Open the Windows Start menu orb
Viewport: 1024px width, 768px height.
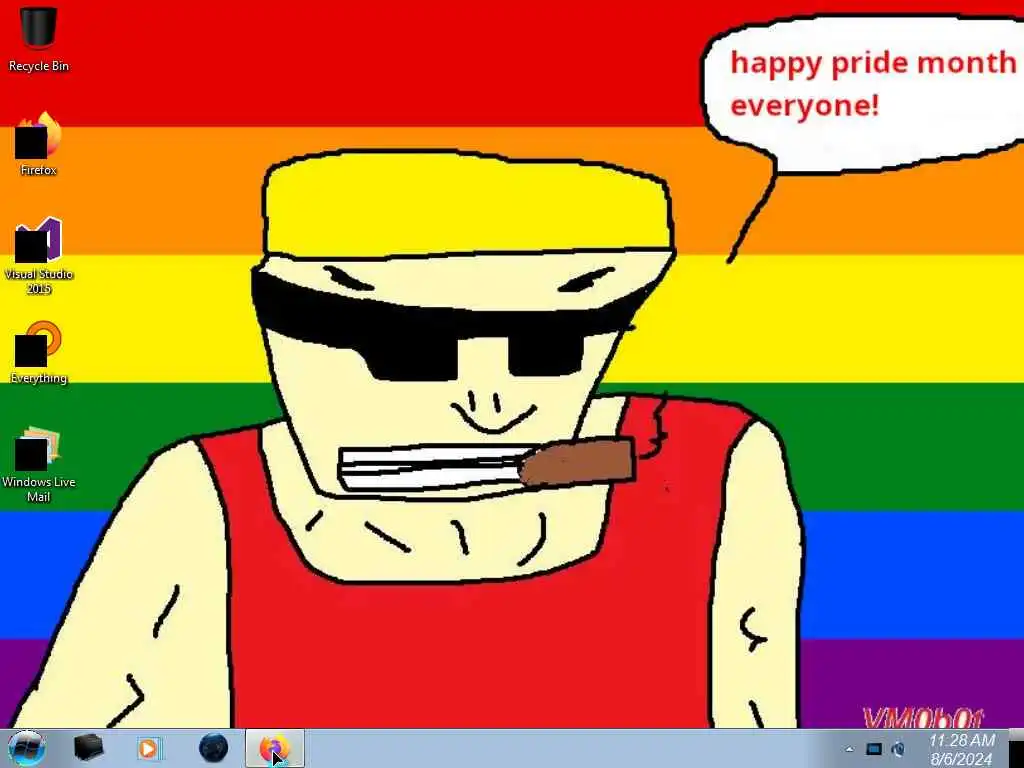pos(27,748)
